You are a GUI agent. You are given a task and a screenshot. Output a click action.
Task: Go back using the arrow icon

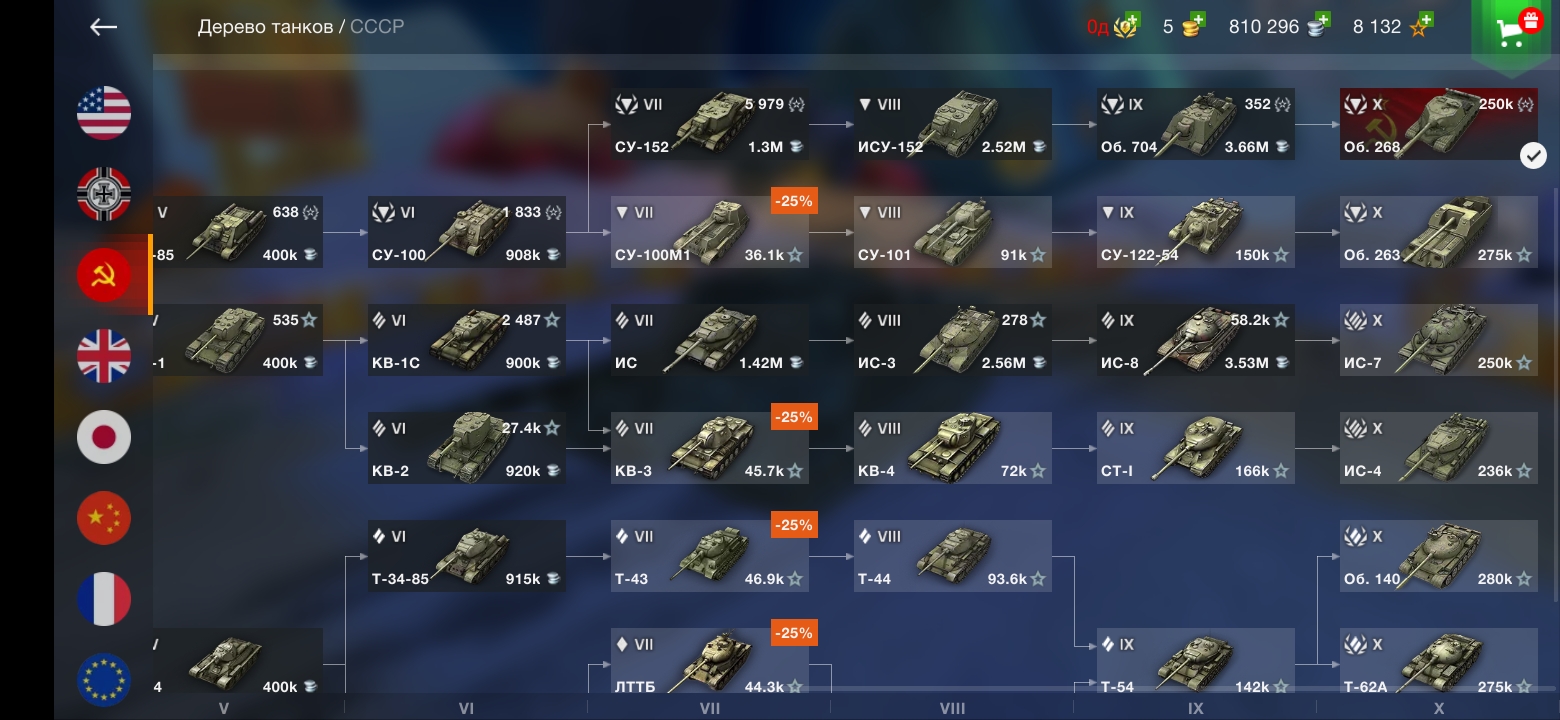(x=104, y=27)
